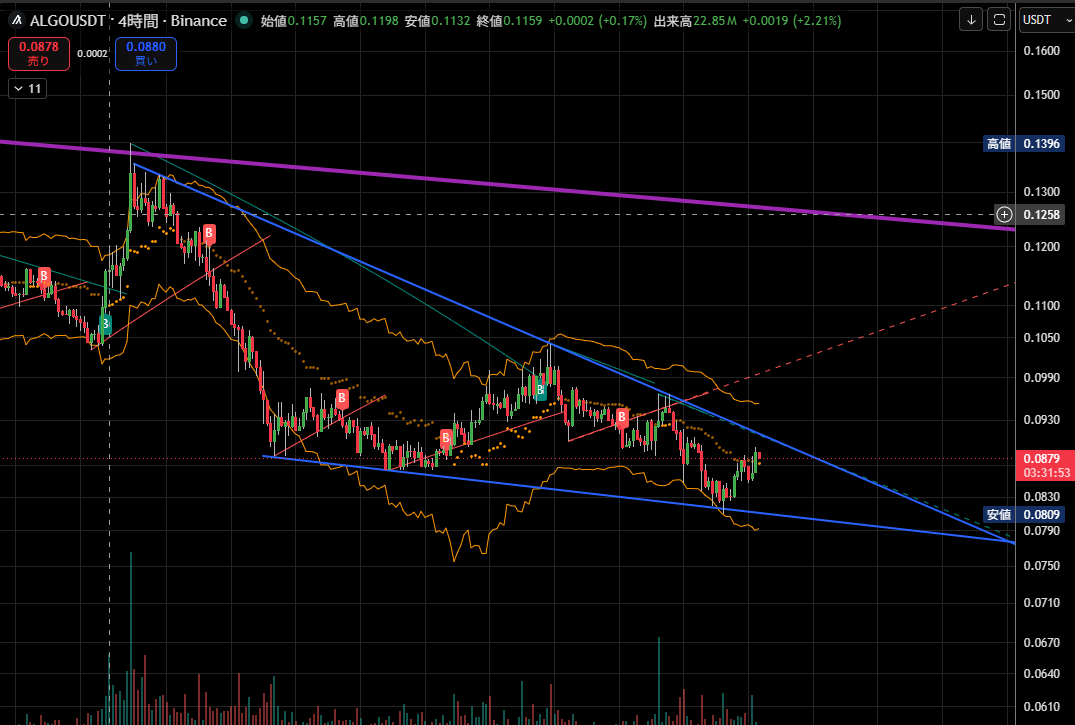The height and width of the screenshot is (725, 1075).
Task: Click the crosshair price label 0.1258
Action: (x=1042, y=215)
